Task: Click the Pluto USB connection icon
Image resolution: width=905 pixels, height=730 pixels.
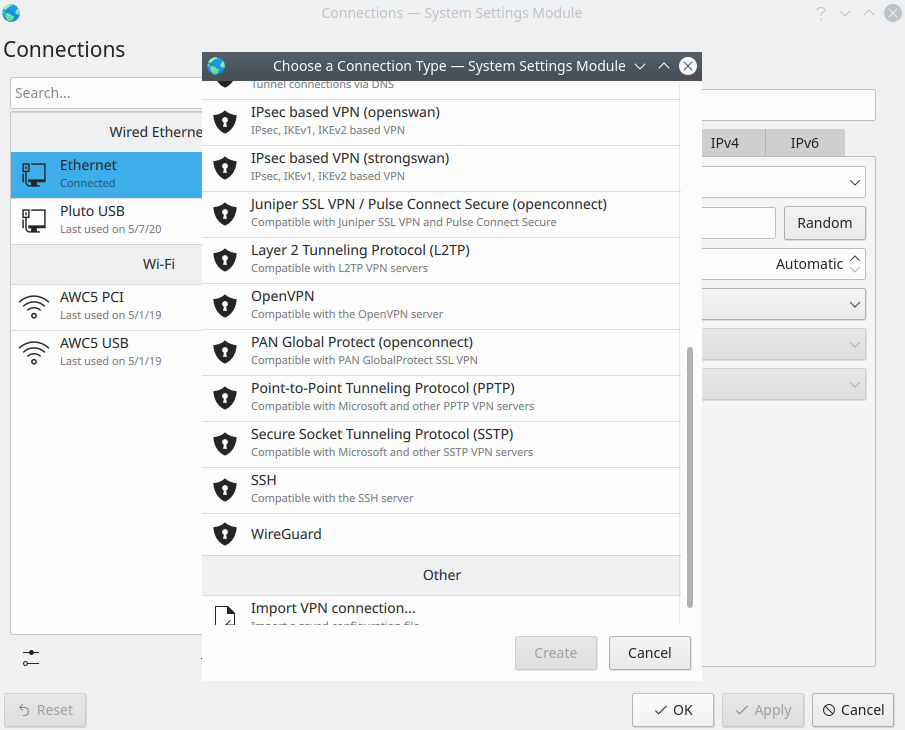Action: coord(33,219)
